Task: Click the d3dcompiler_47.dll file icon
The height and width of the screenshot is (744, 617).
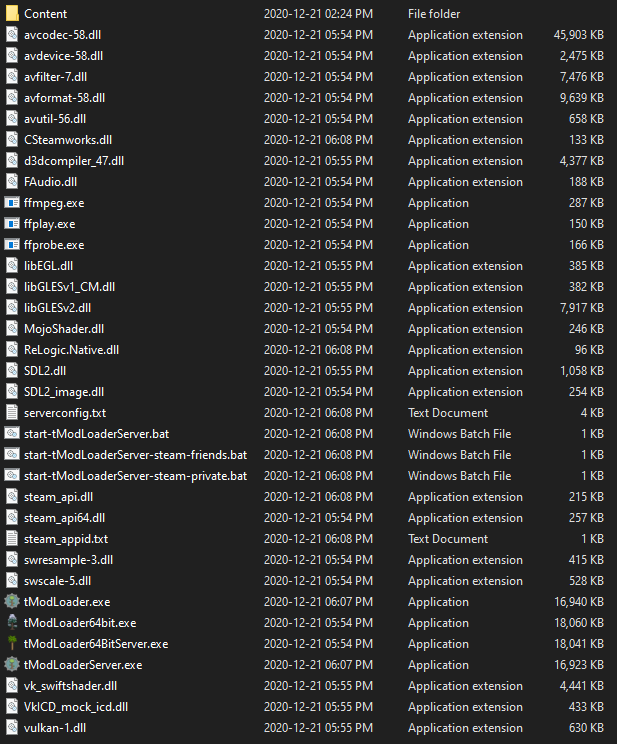Action: pos(12,161)
